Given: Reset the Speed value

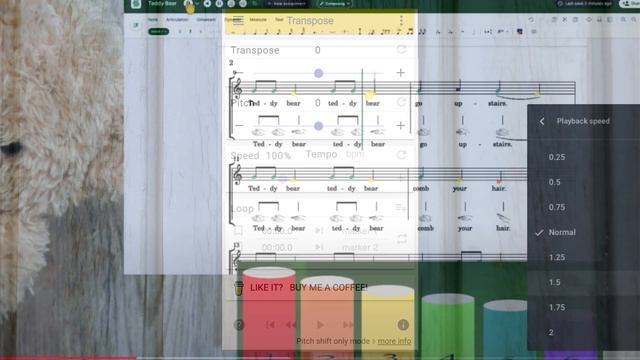Looking at the screenshot, I should tap(401, 155).
